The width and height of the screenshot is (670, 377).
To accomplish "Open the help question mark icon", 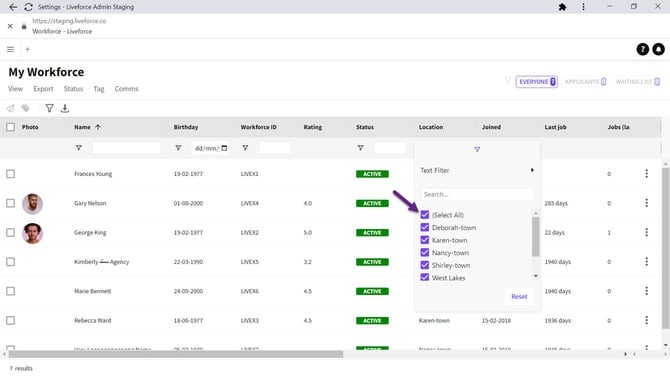I will [643, 49].
